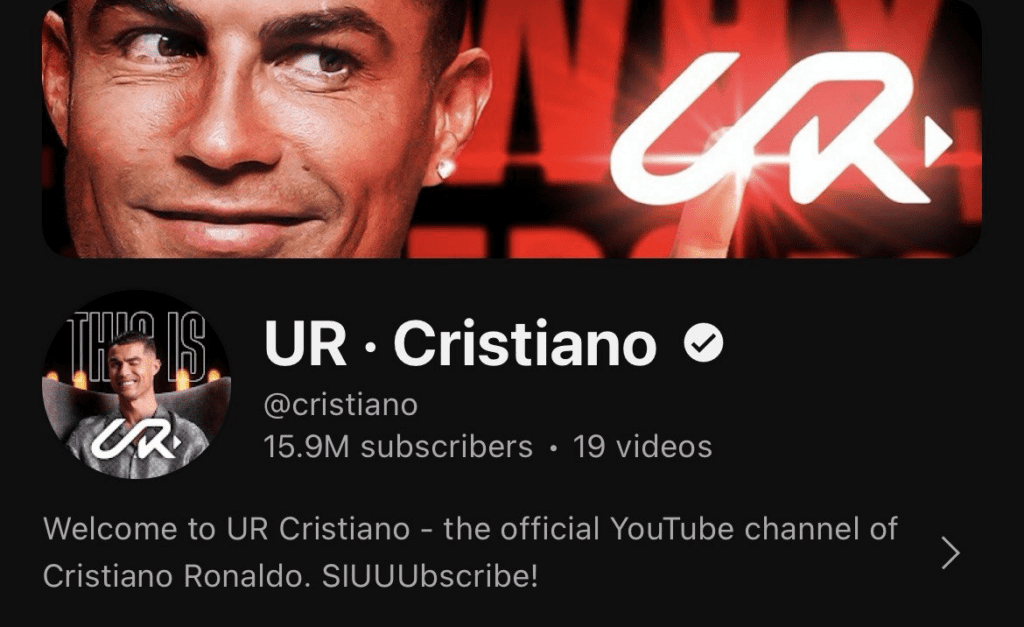Click the sparkling earring in the banner photo
Viewport: 1024px width, 627px height.
coord(445,169)
